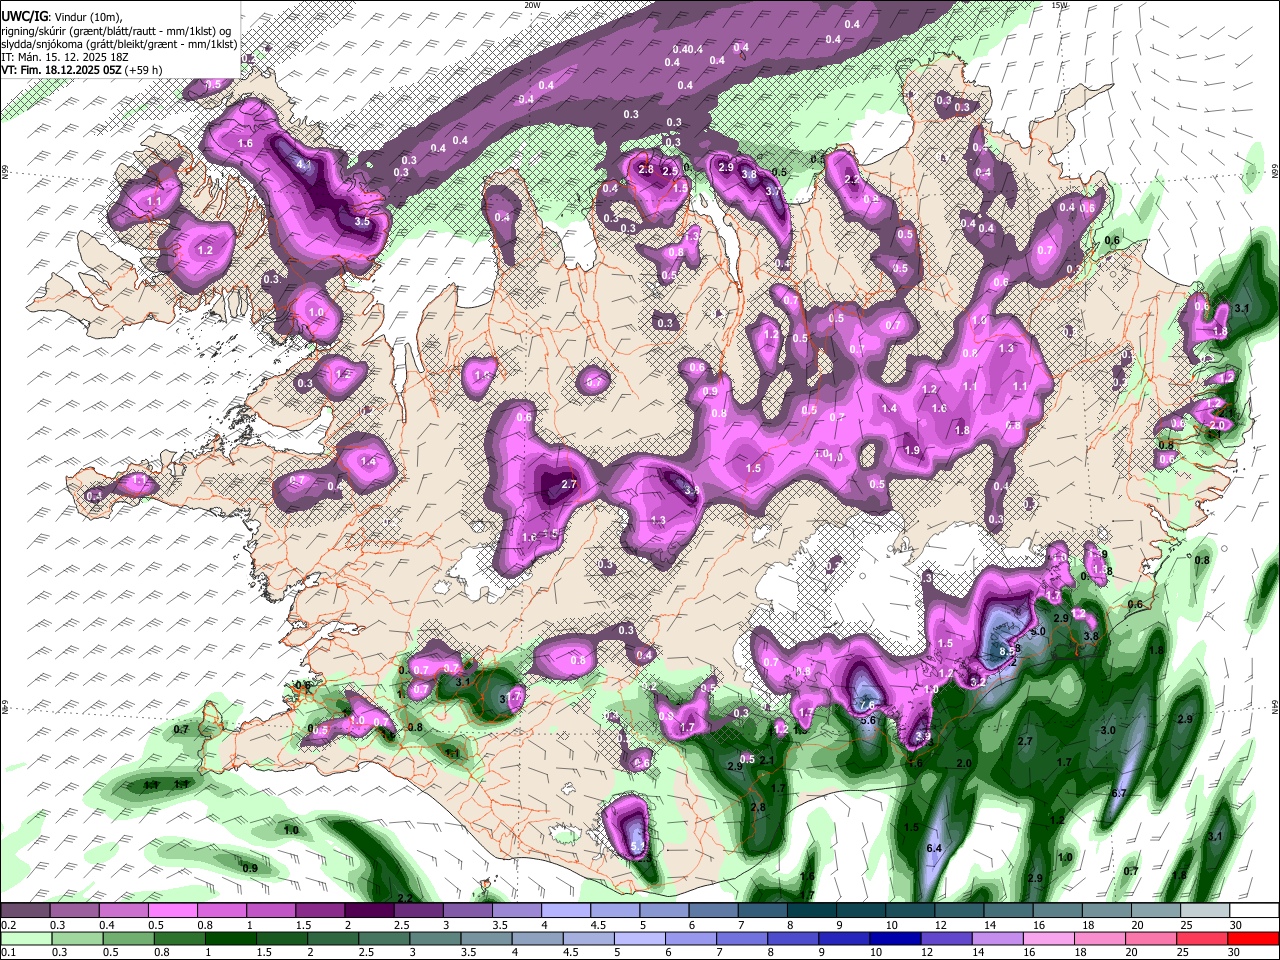Select the pale grey swatch between 25 and 30 in the upper legend row
Viewport: 1280px width, 960px height.
click(1206, 910)
